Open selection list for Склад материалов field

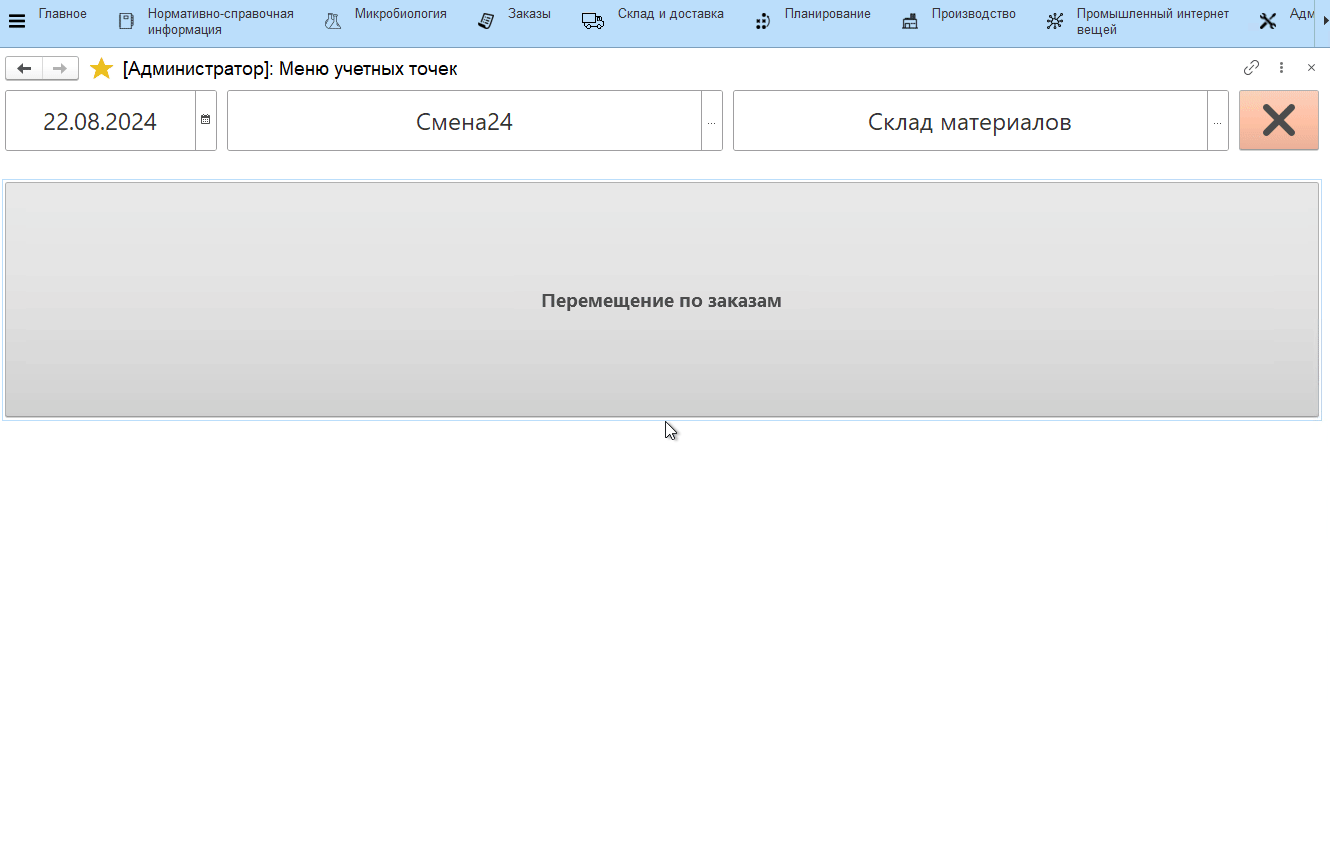coord(1217,122)
